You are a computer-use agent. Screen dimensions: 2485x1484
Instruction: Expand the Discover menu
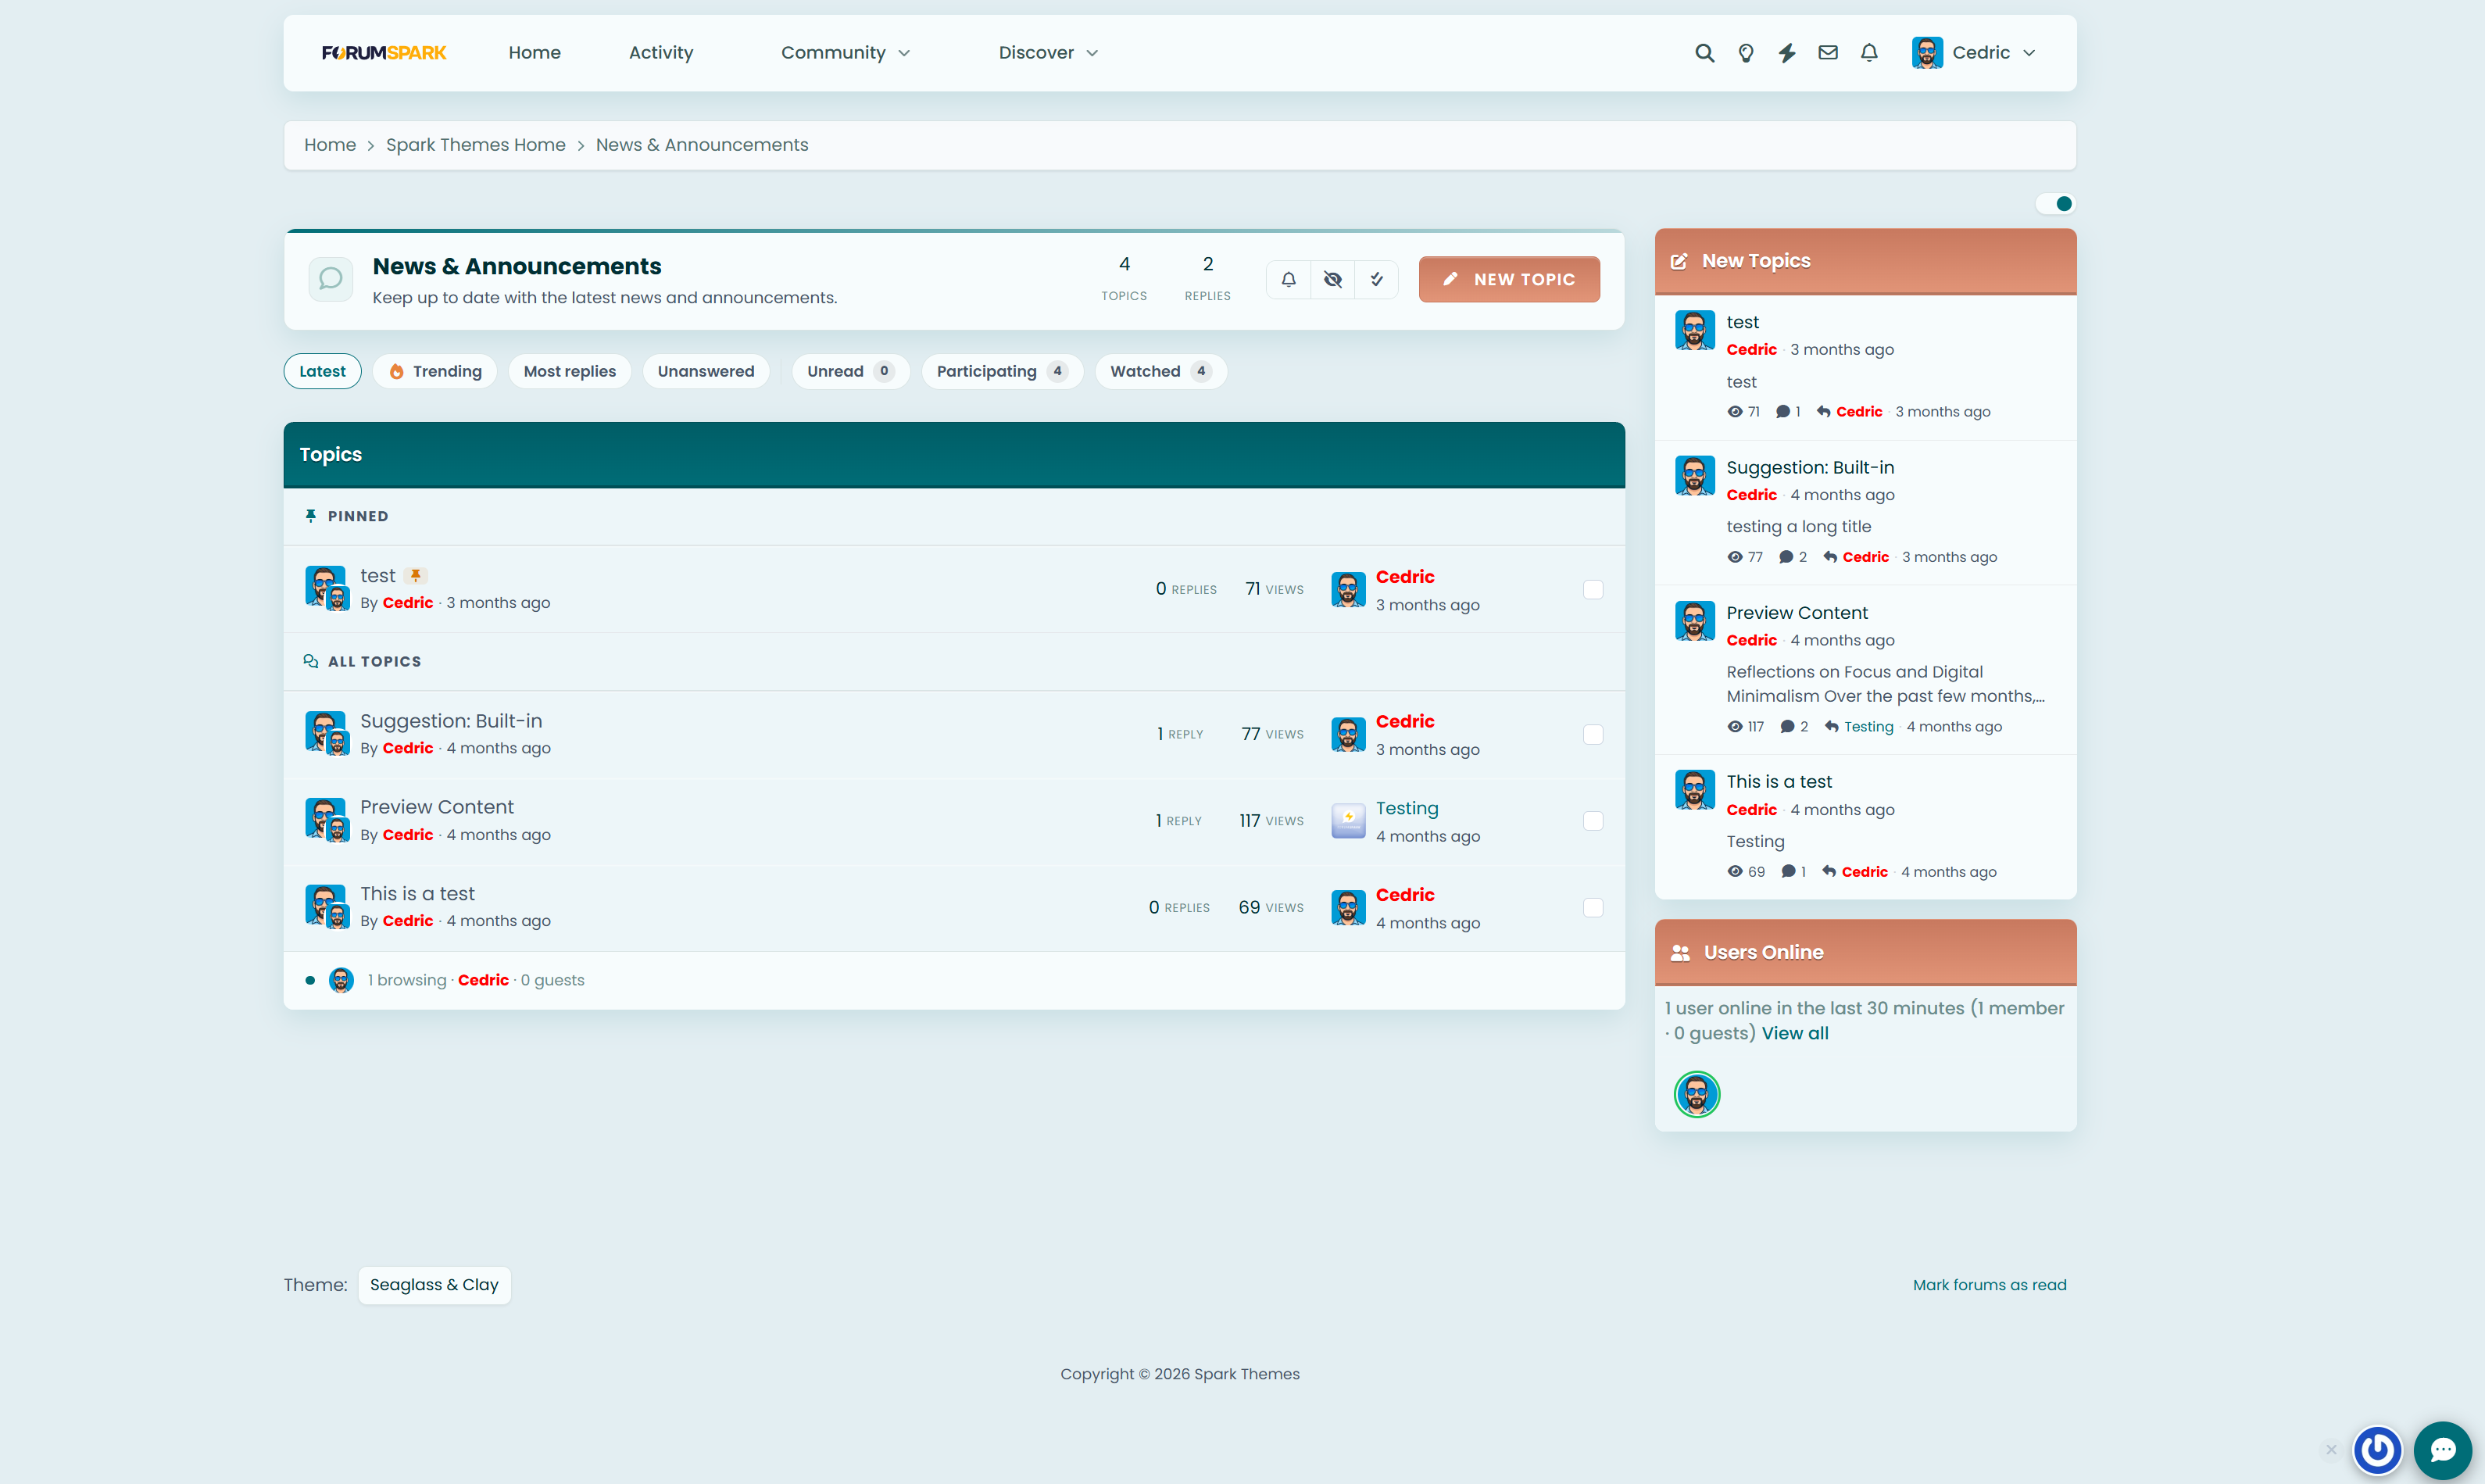click(x=1048, y=53)
